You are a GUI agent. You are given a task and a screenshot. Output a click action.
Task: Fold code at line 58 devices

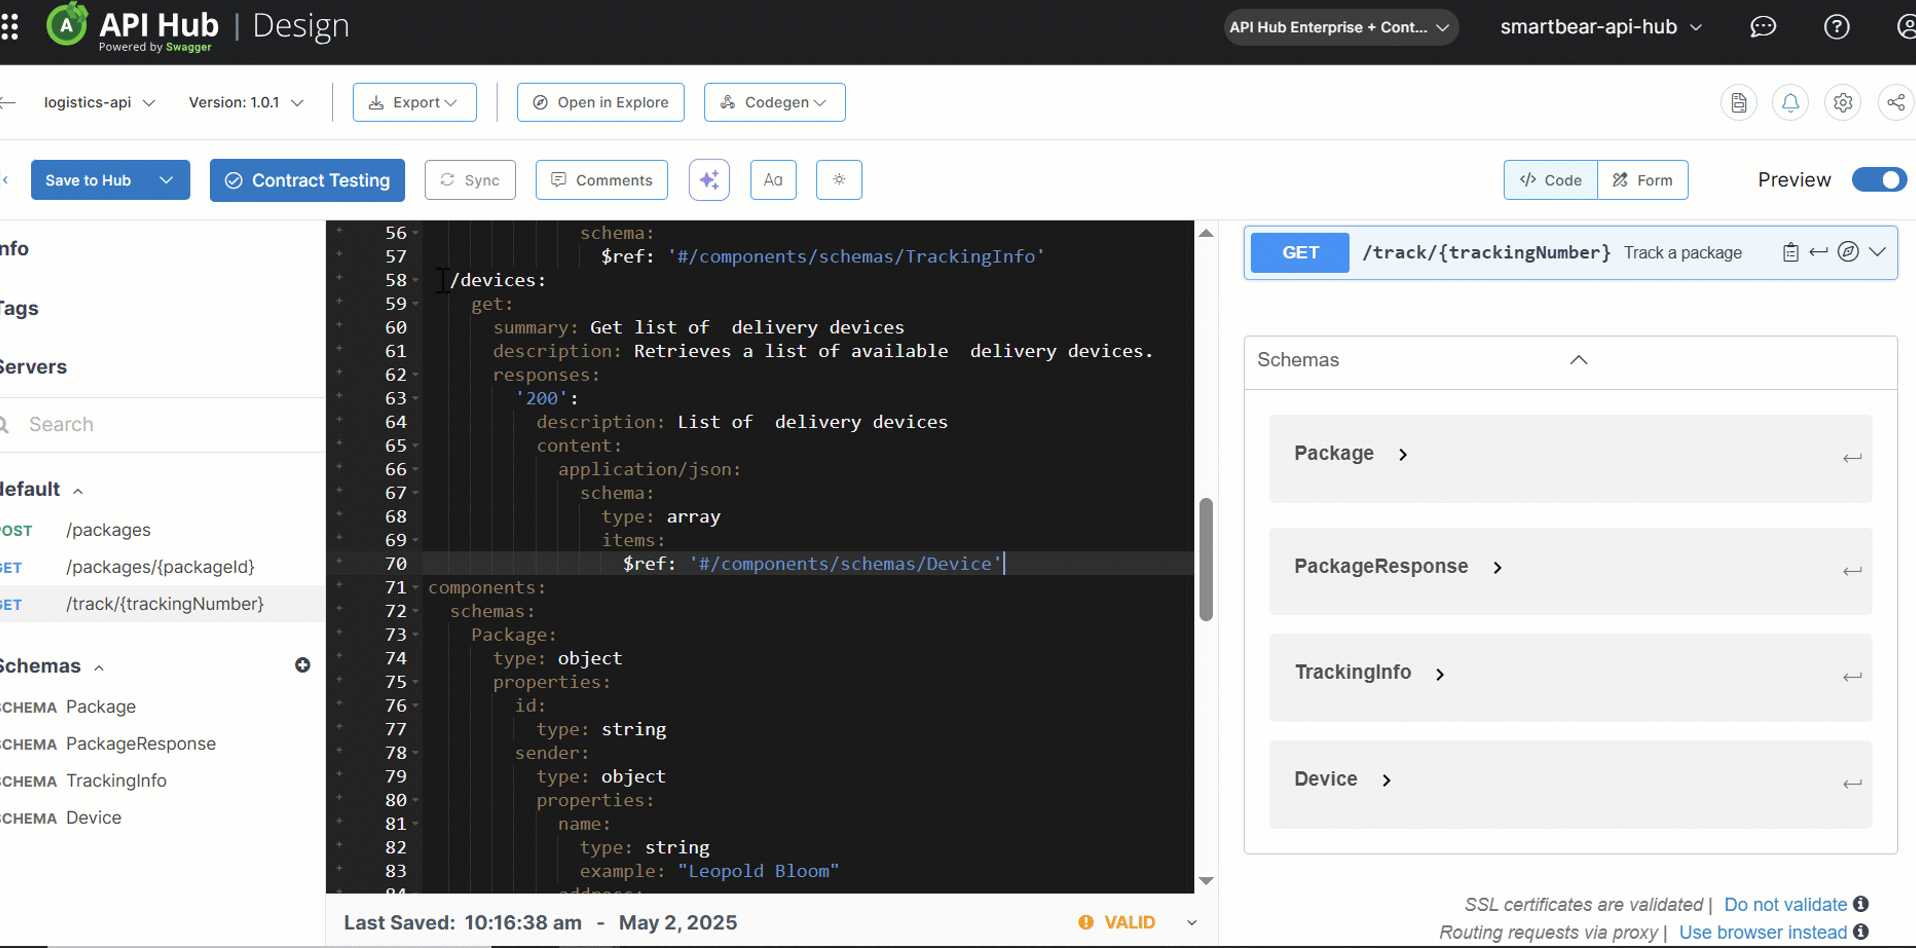click(x=416, y=281)
